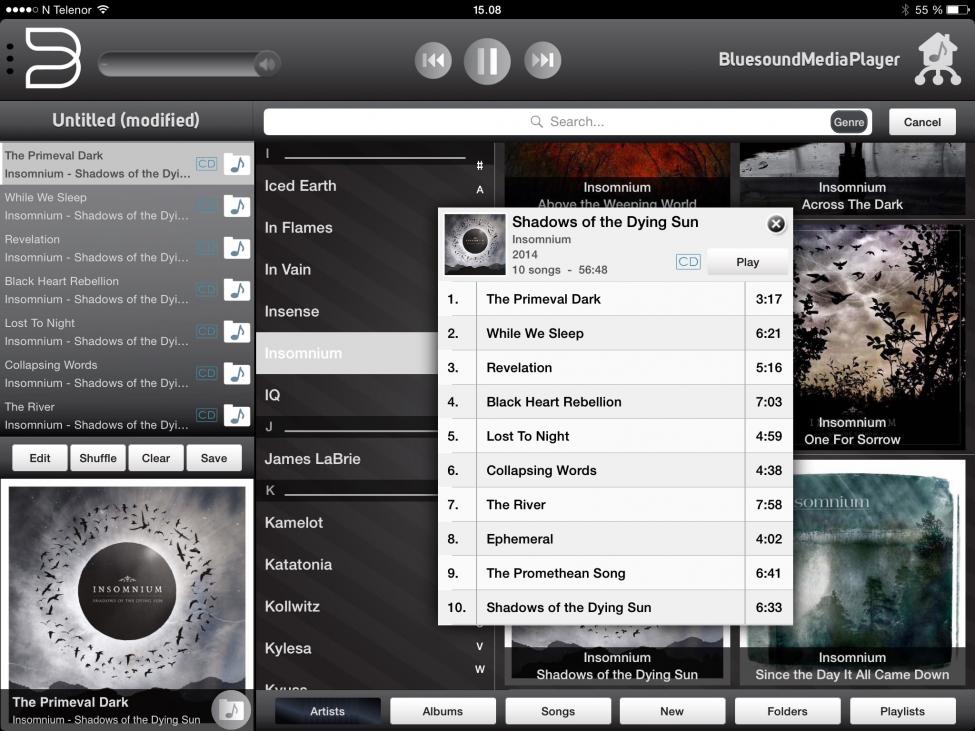
Task: Open the Bluesound logo menu
Action: click(53, 58)
